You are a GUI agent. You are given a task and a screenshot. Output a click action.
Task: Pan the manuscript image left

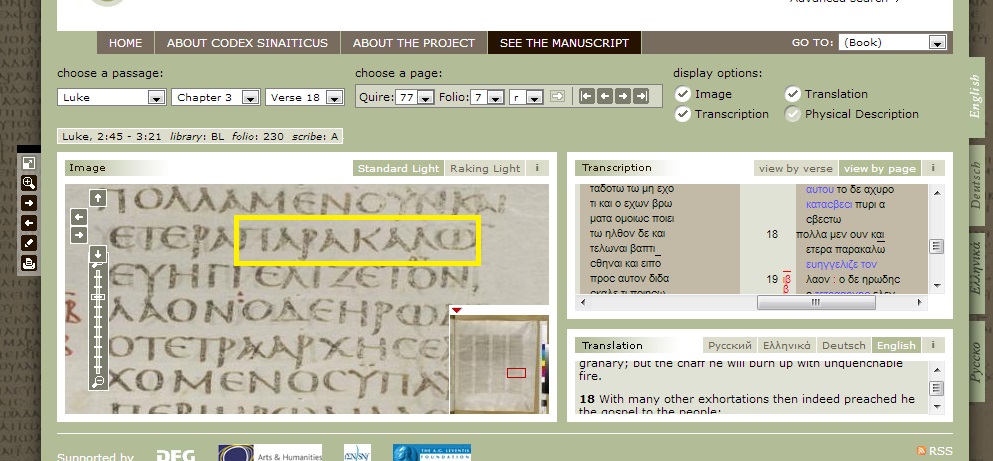[79, 217]
